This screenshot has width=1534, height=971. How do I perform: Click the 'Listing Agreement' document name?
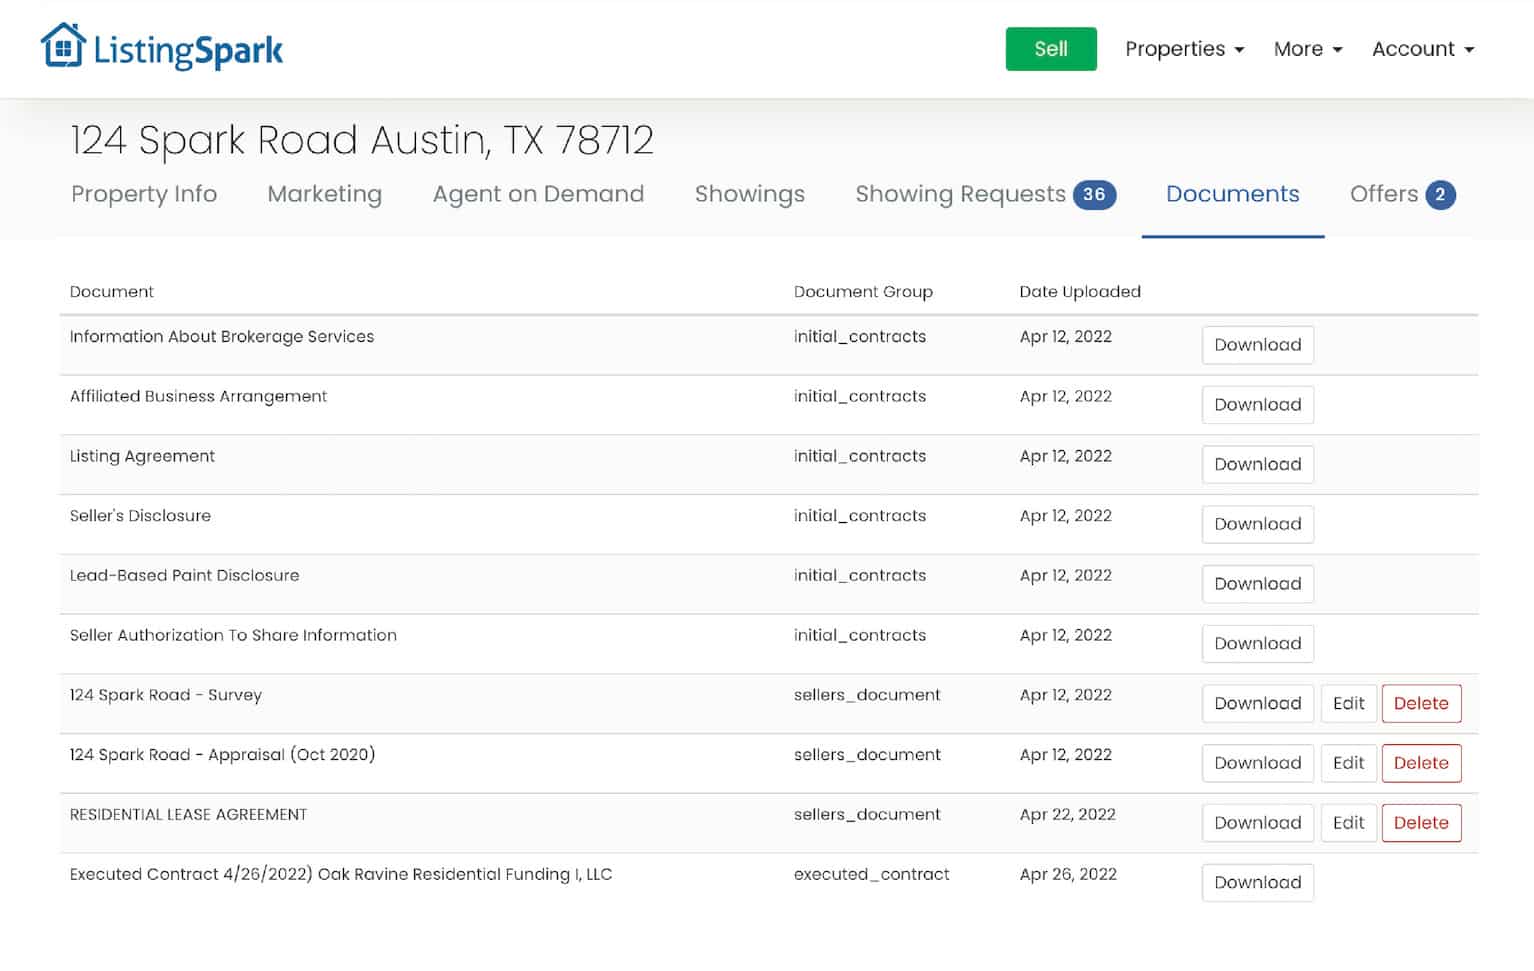[142, 457]
